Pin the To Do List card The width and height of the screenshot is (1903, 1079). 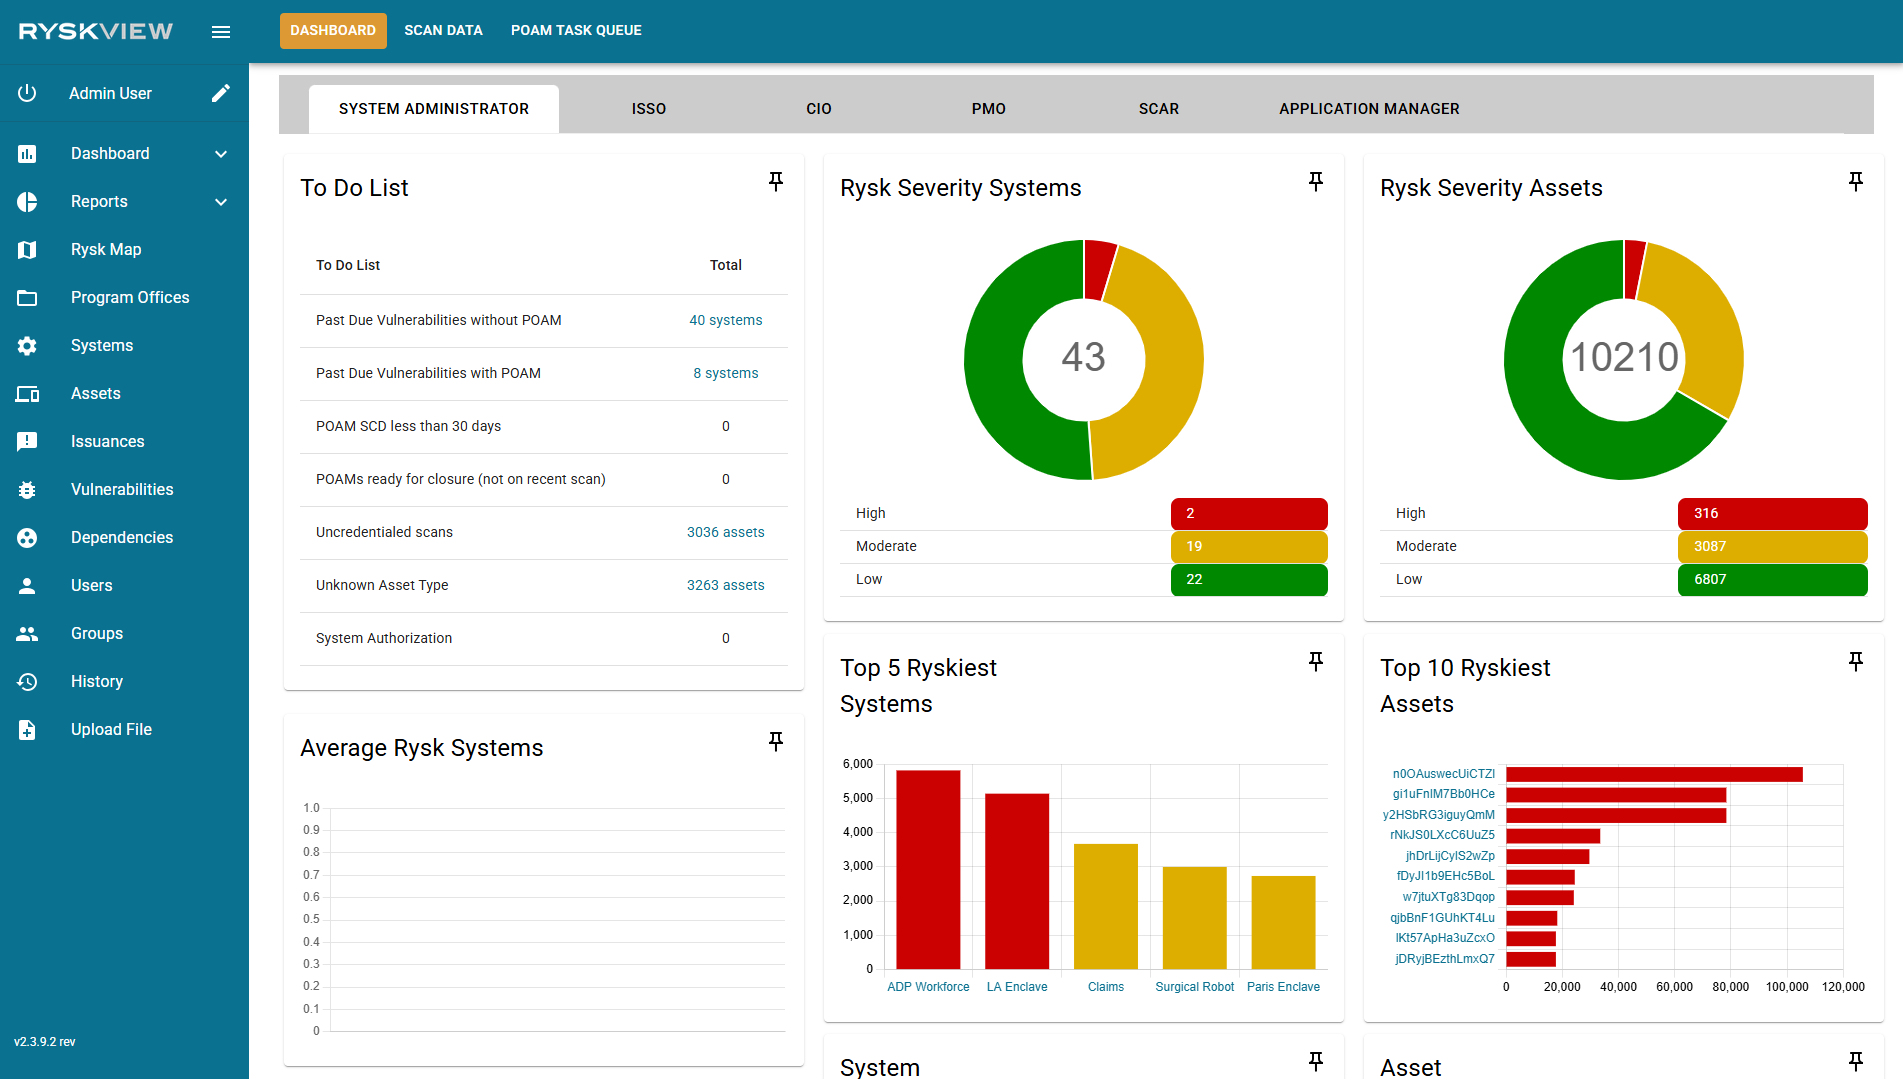775,181
